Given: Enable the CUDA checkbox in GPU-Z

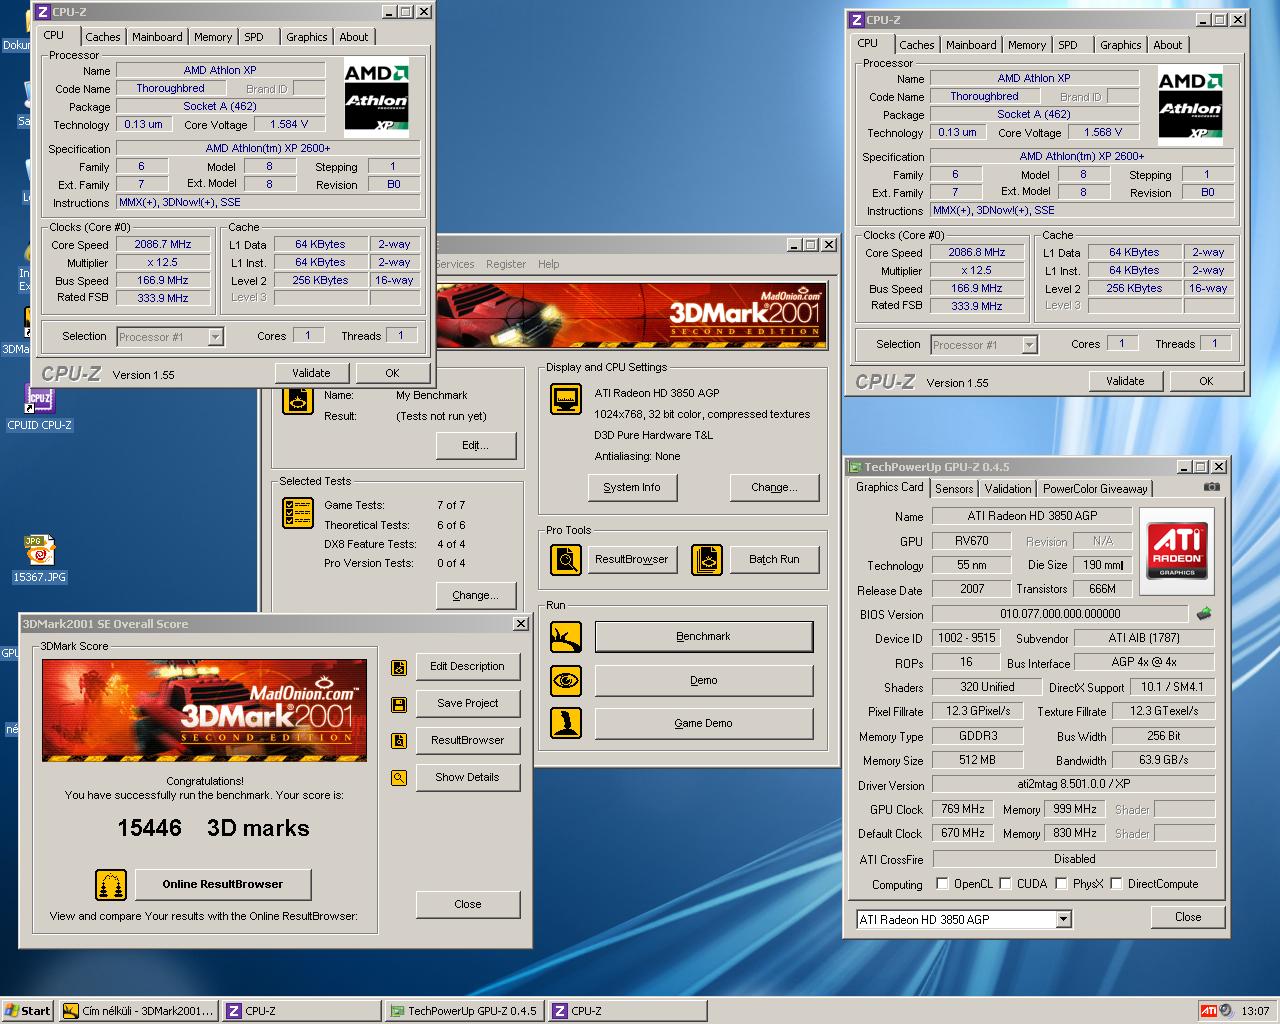Looking at the screenshot, I should click(1005, 884).
